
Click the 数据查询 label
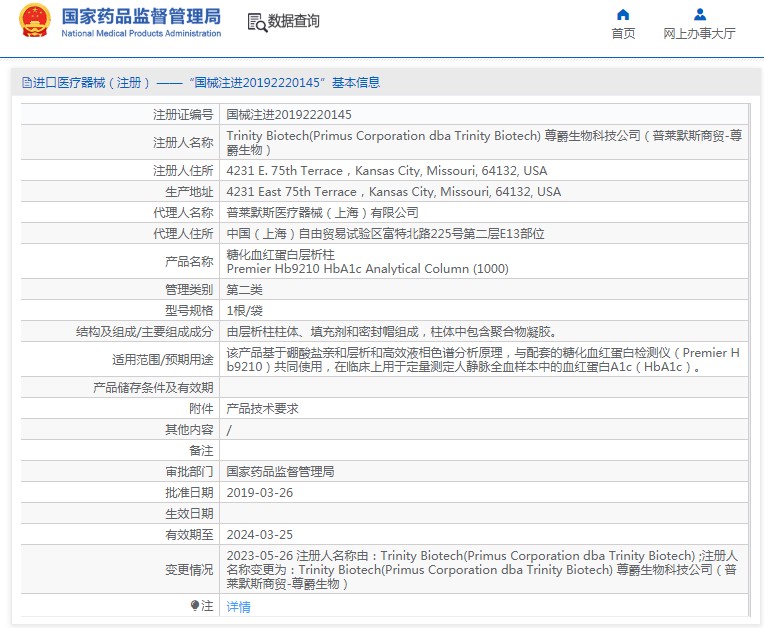[x=294, y=21]
